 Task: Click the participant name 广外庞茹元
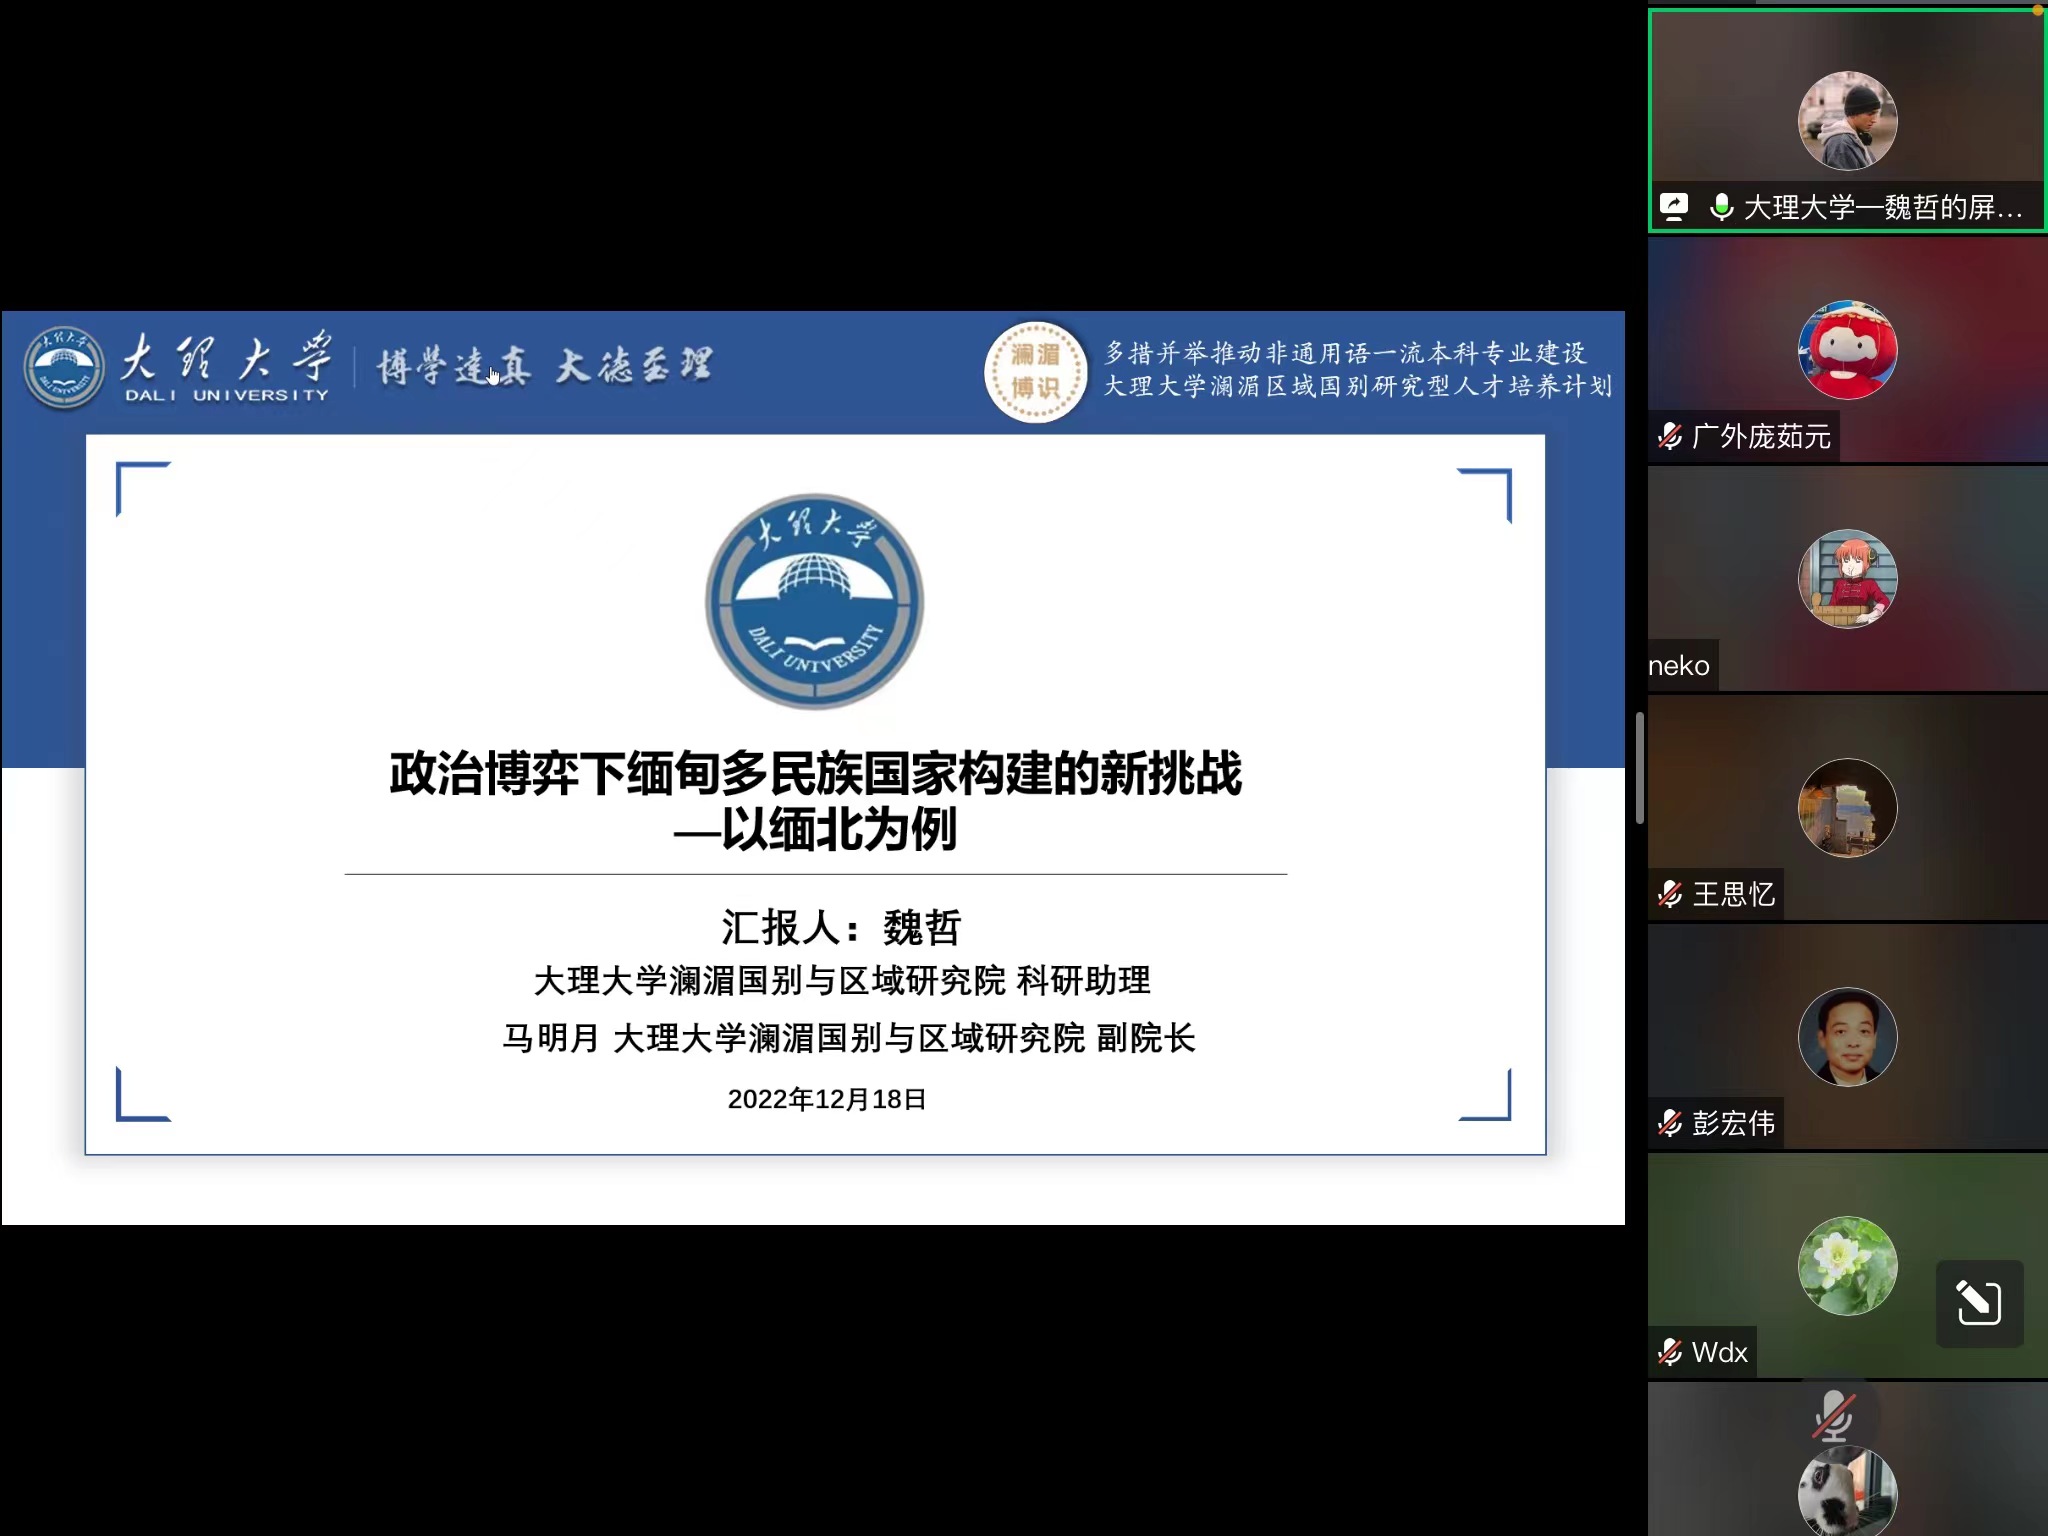[x=1761, y=436]
